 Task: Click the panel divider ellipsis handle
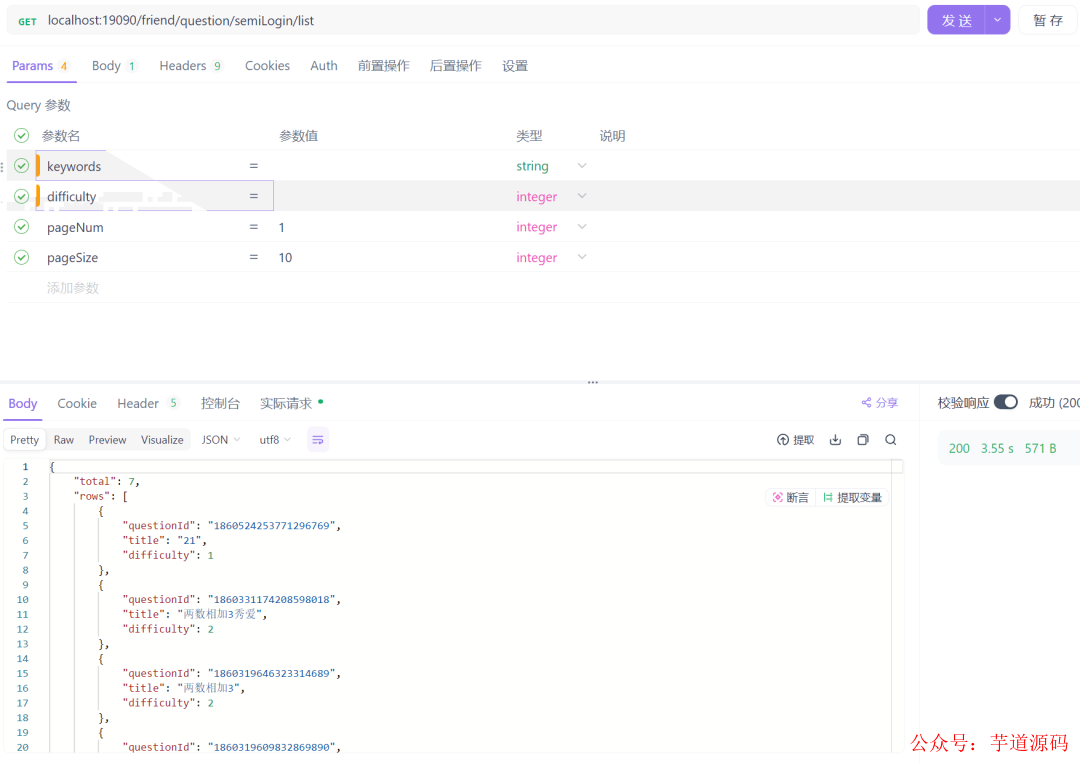[592, 382]
